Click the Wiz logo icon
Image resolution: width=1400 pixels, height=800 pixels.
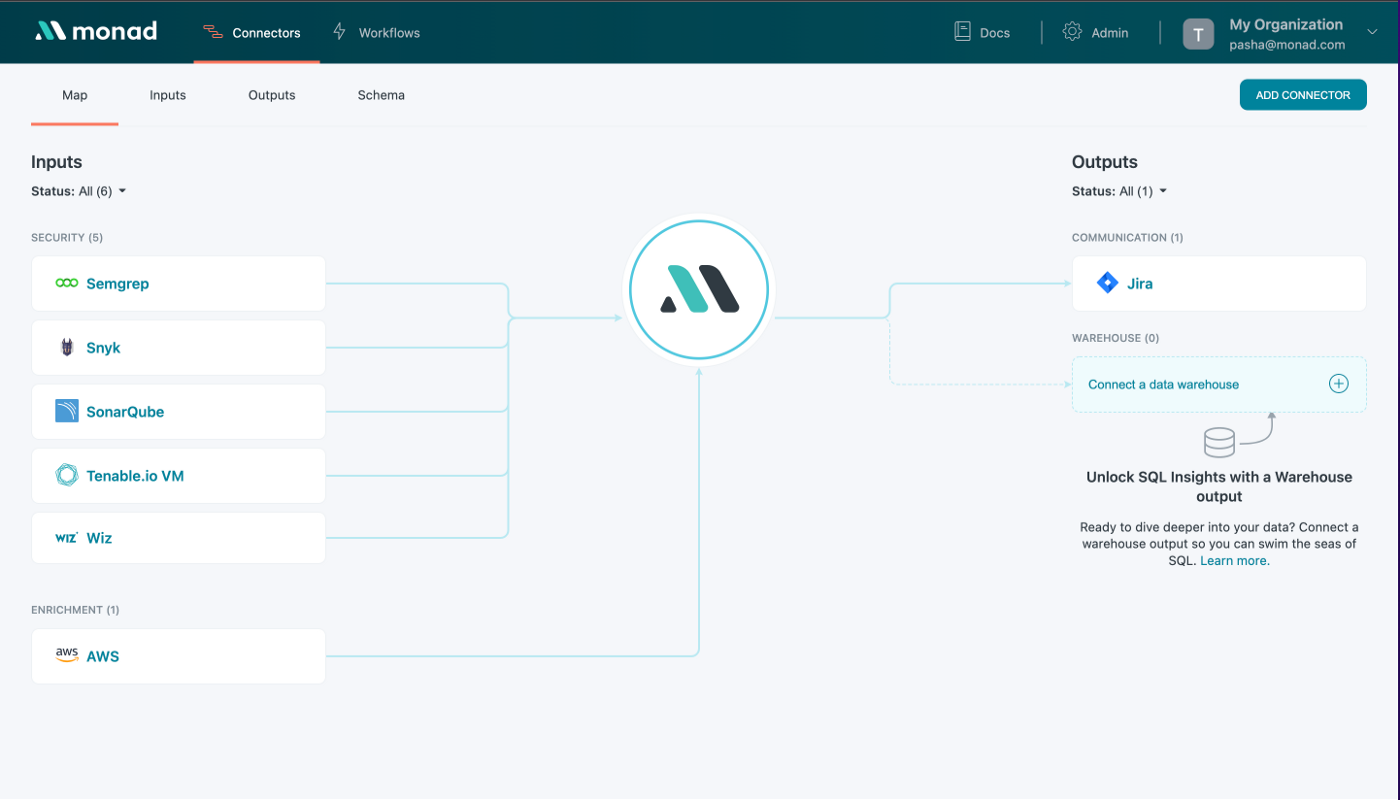[67, 538]
